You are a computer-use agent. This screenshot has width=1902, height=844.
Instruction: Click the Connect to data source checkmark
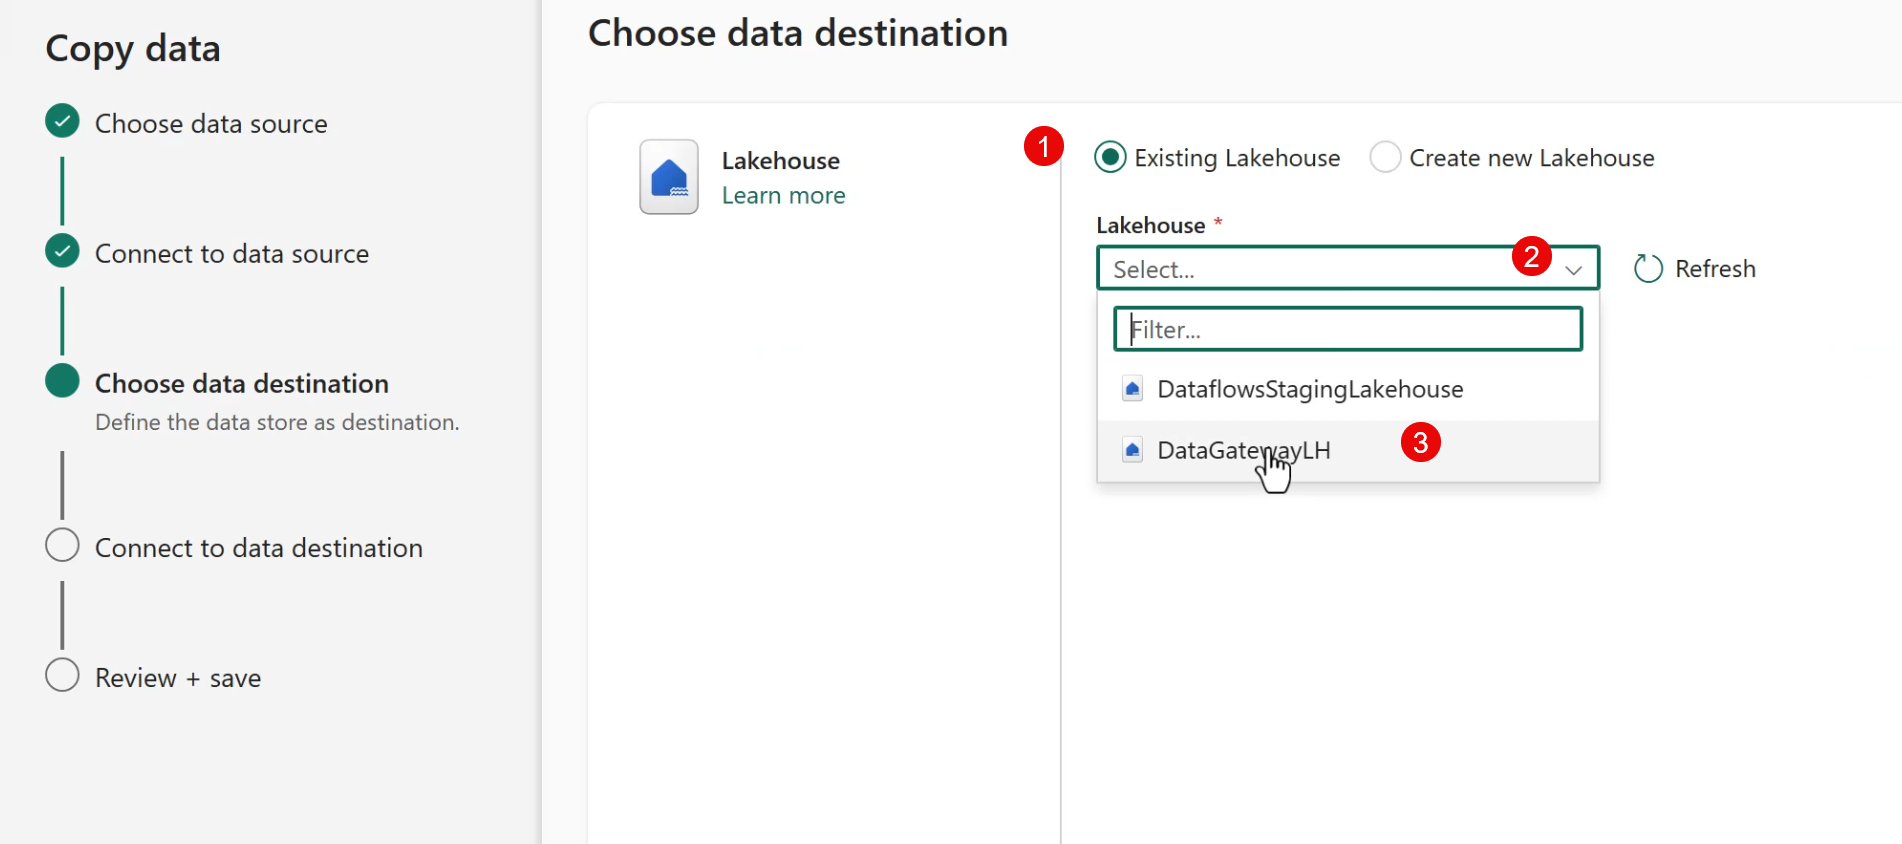(x=62, y=251)
